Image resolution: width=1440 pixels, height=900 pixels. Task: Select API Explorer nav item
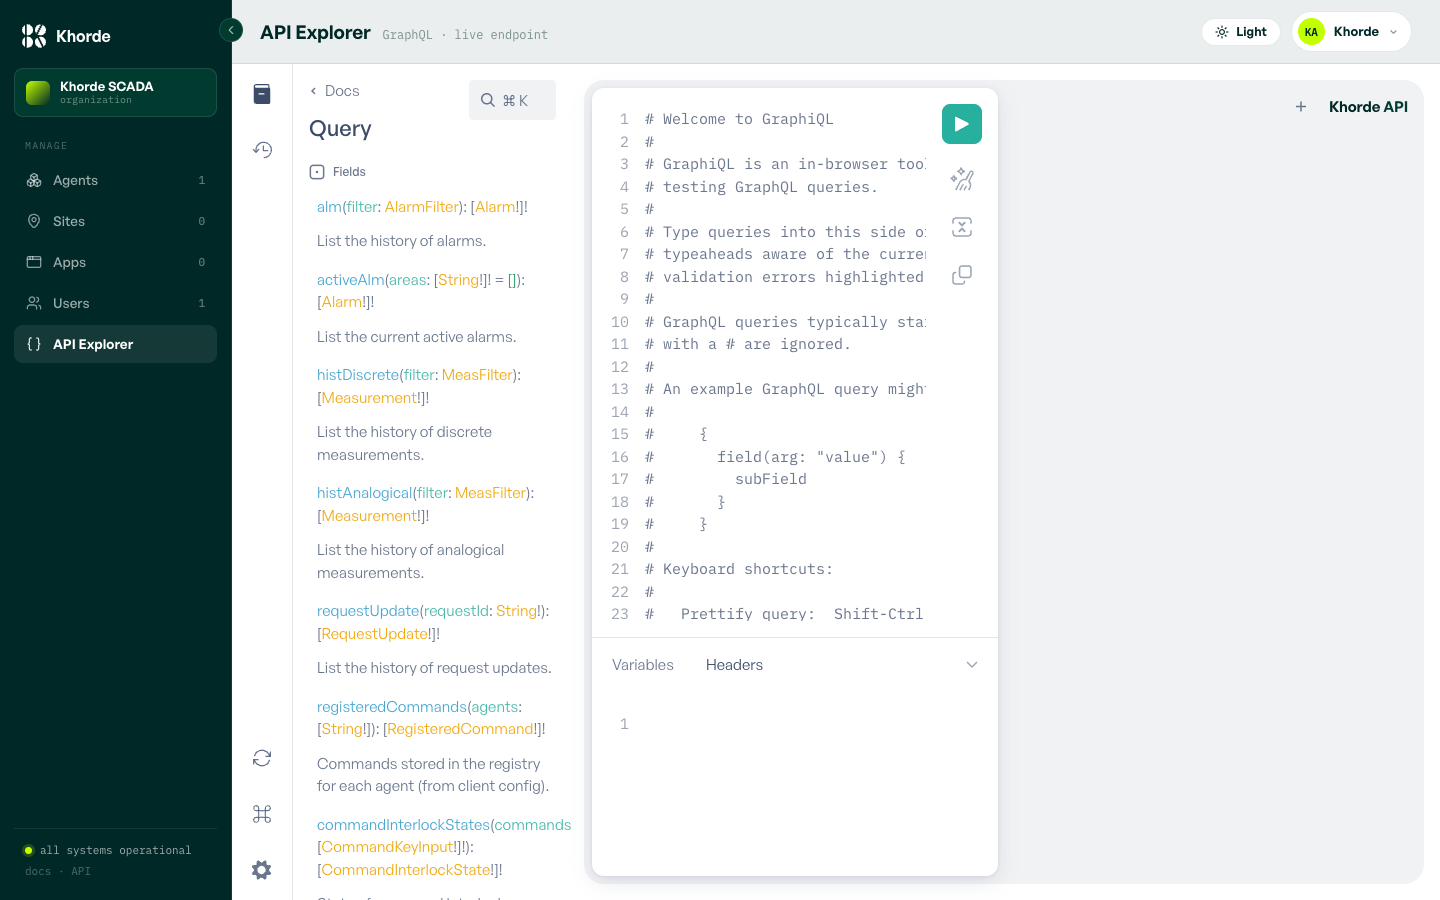pyautogui.click(x=115, y=344)
